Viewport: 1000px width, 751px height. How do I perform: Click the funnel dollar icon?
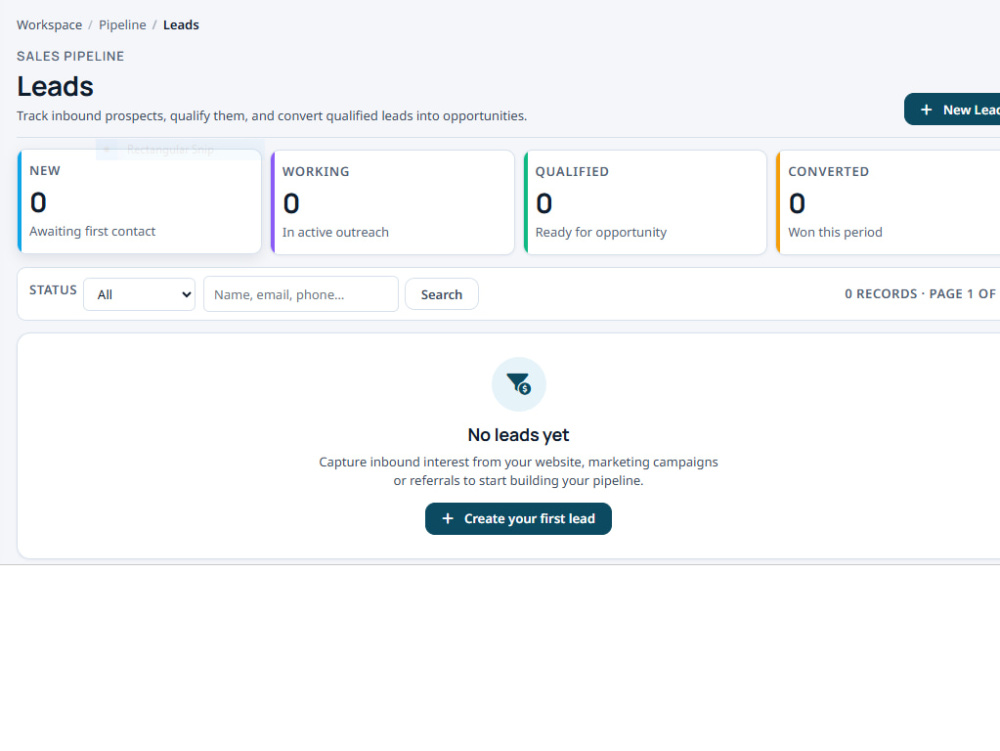518,384
